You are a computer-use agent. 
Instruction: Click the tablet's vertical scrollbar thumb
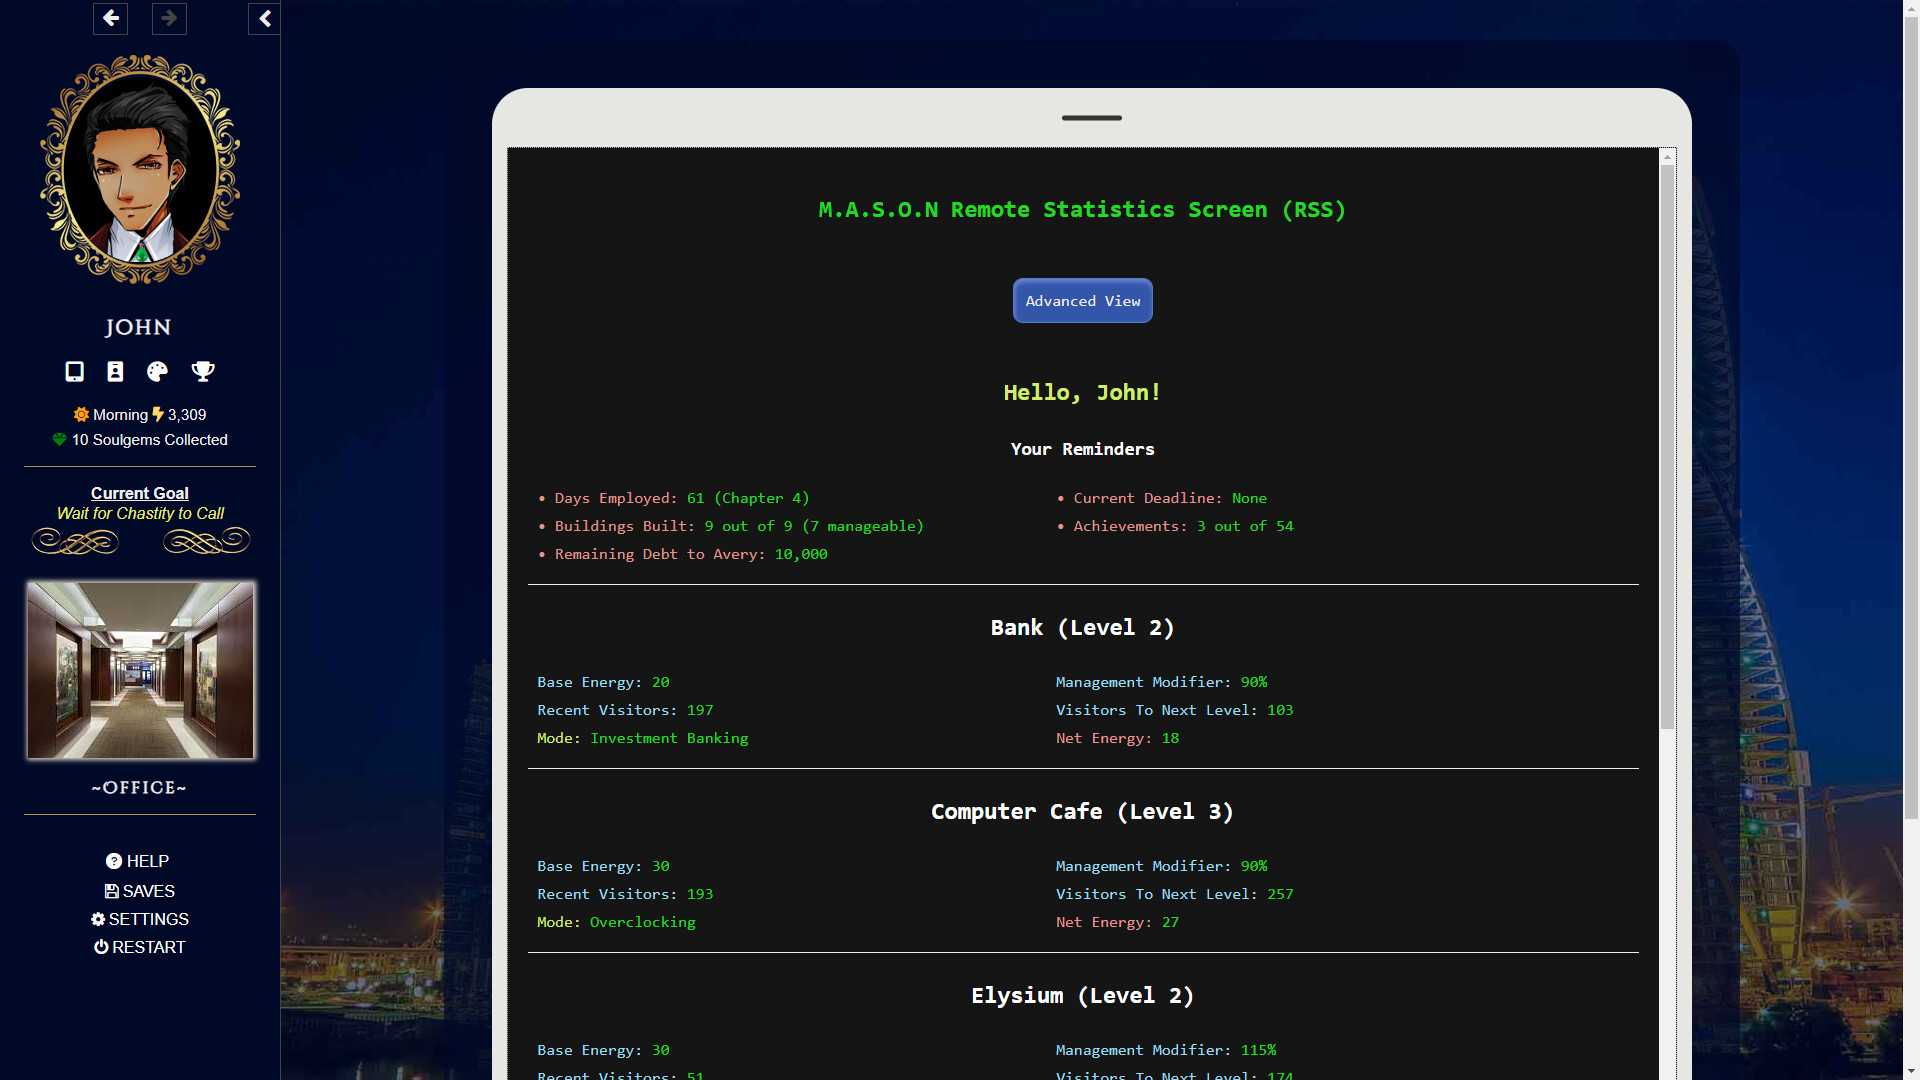pyautogui.click(x=1667, y=445)
